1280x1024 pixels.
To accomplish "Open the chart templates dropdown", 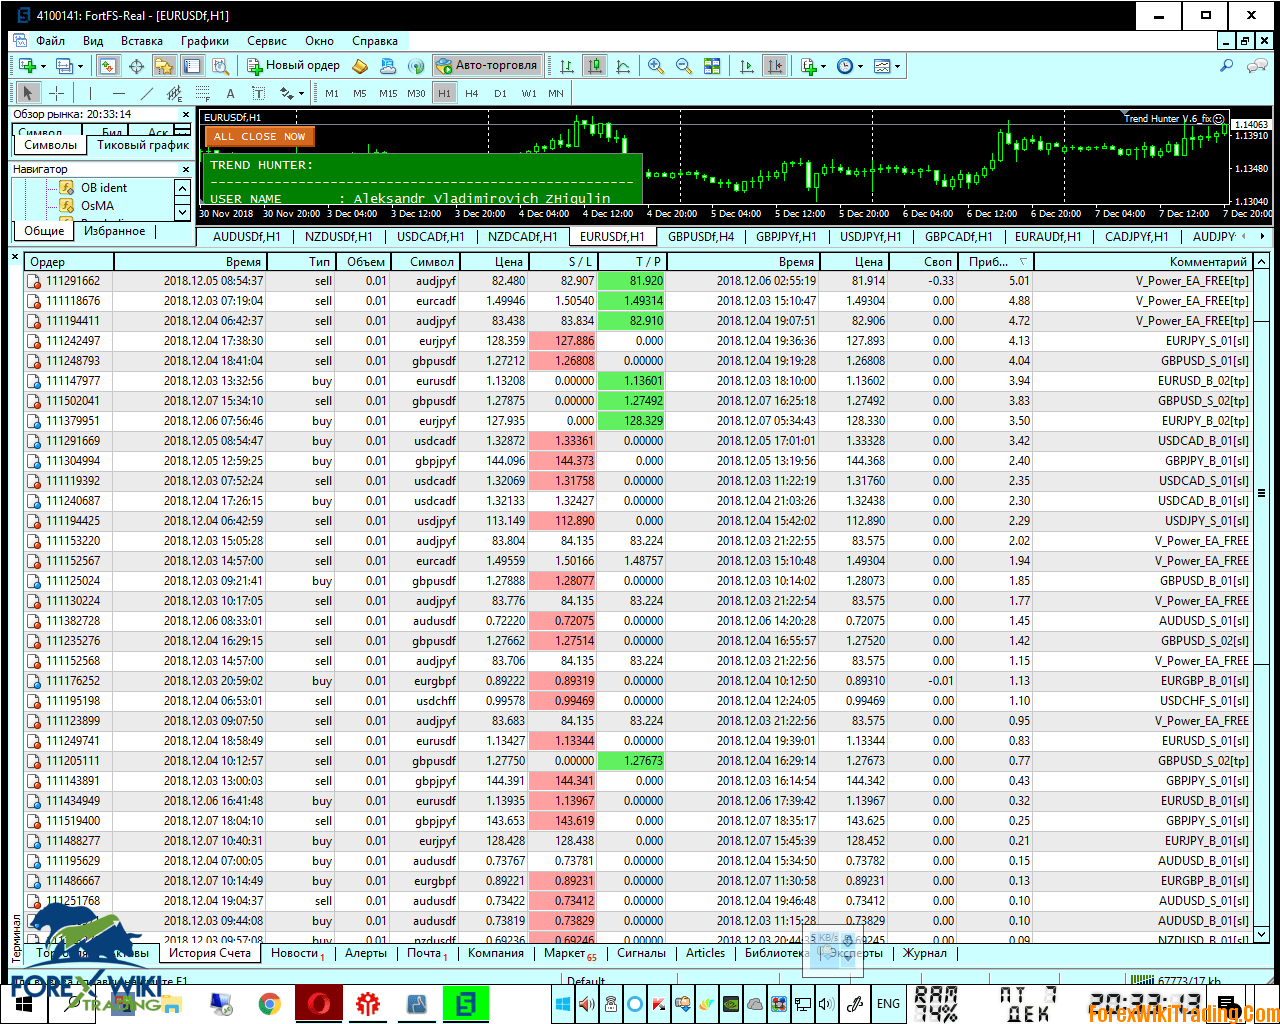I will click(886, 66).
